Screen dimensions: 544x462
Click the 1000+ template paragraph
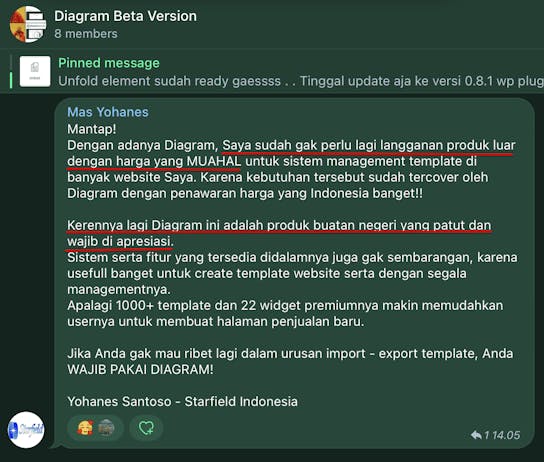point(285,313)
